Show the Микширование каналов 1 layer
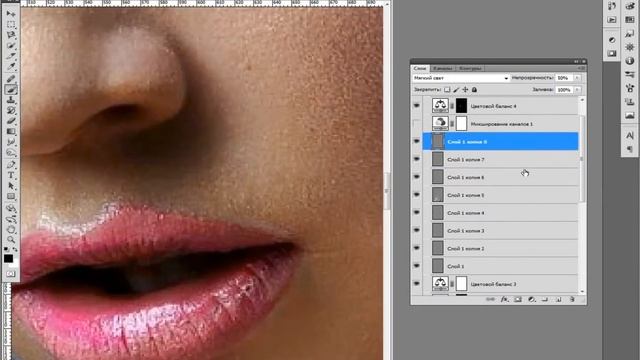The image size is (640, 360). coord(417,124)
